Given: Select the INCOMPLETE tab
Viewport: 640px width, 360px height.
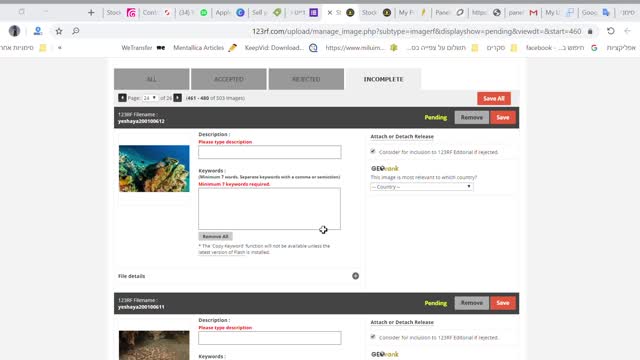Looking at the screenshot, I should (383, 79).
